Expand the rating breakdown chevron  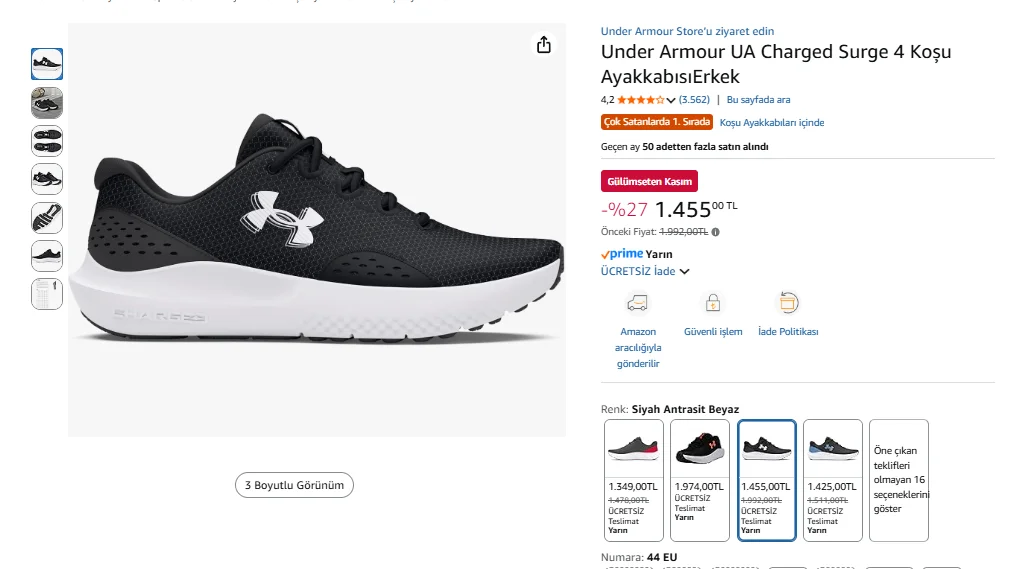(671, 100)
